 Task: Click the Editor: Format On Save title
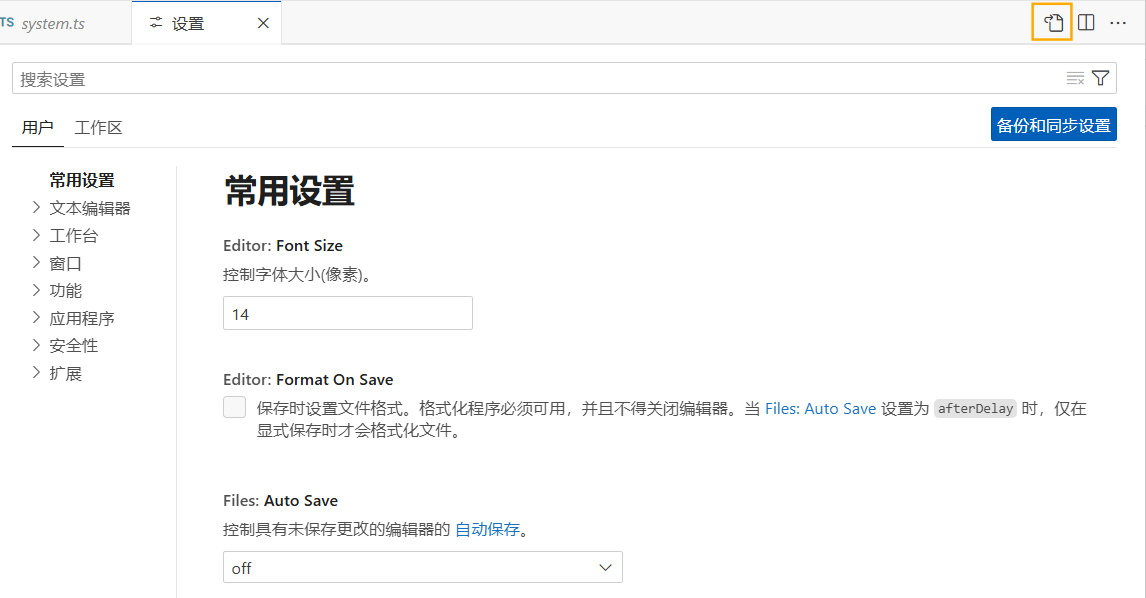308,379
